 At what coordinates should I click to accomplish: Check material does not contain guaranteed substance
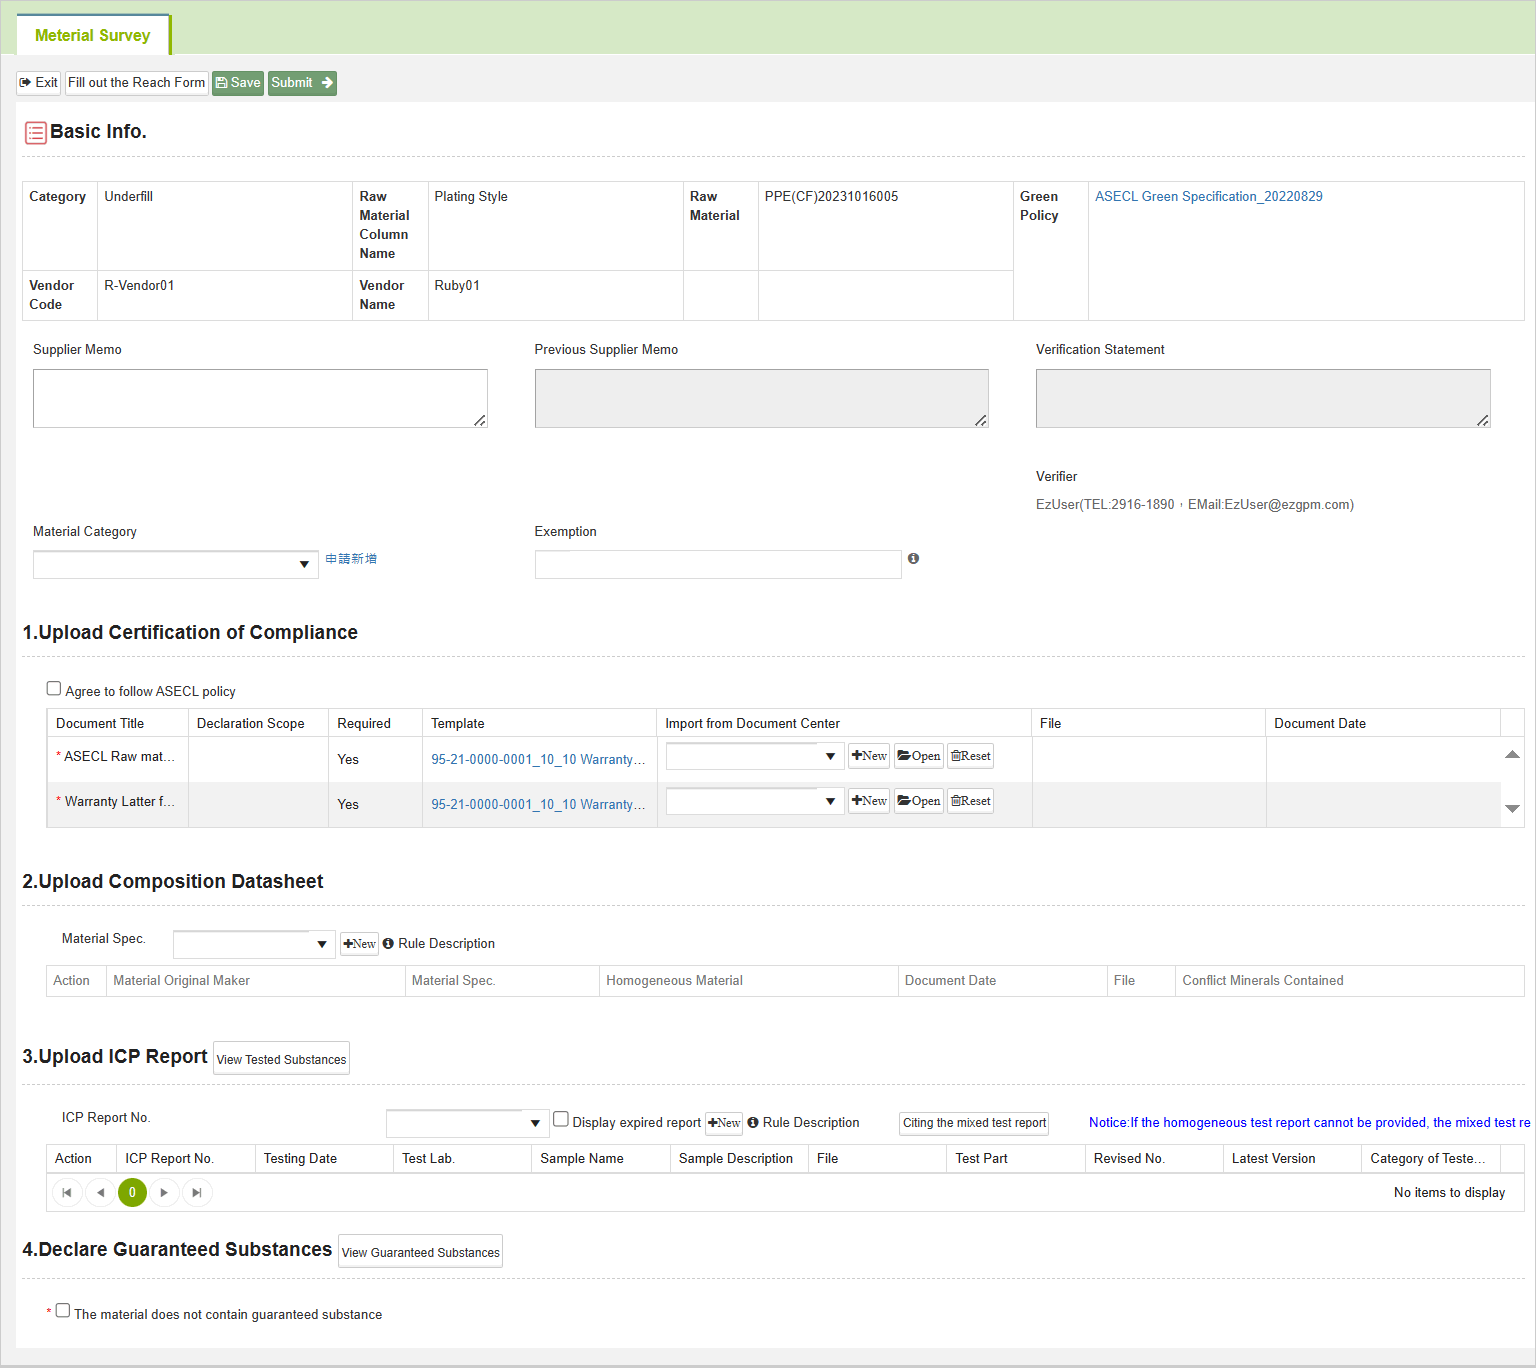tap(63, 1310)
